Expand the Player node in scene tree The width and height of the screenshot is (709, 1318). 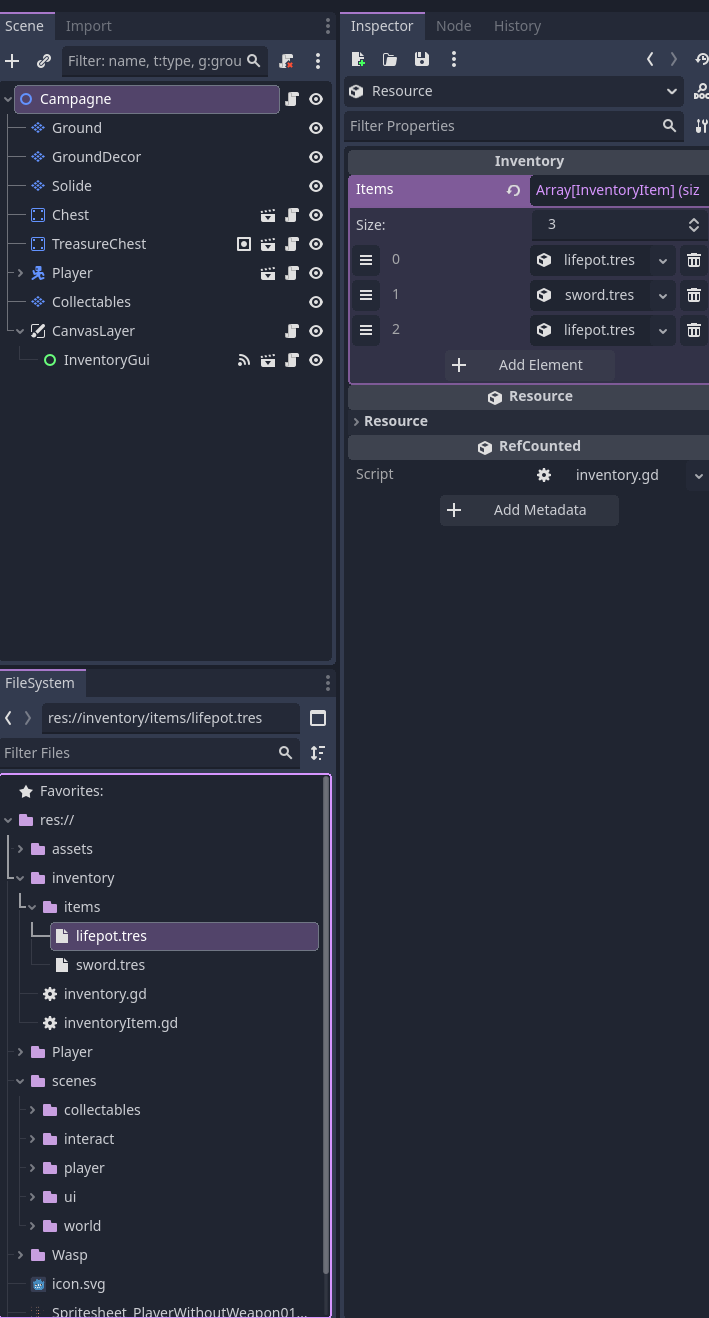point(20,273)
